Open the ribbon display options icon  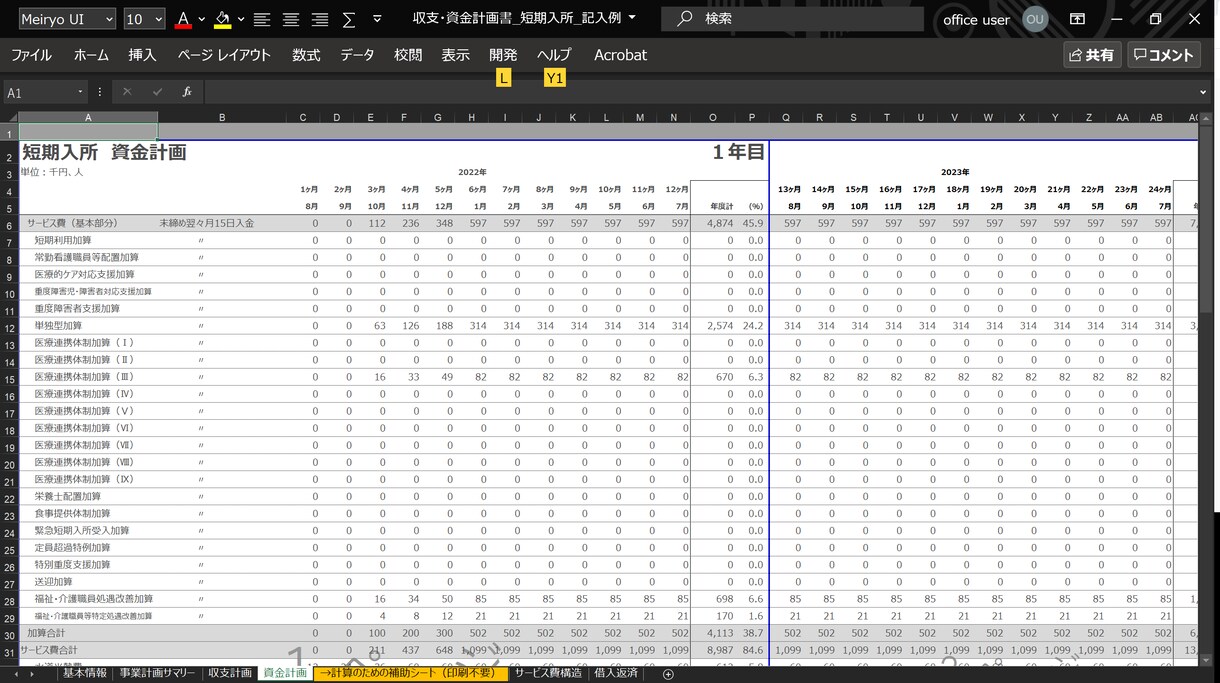[x=1077, y=19]
